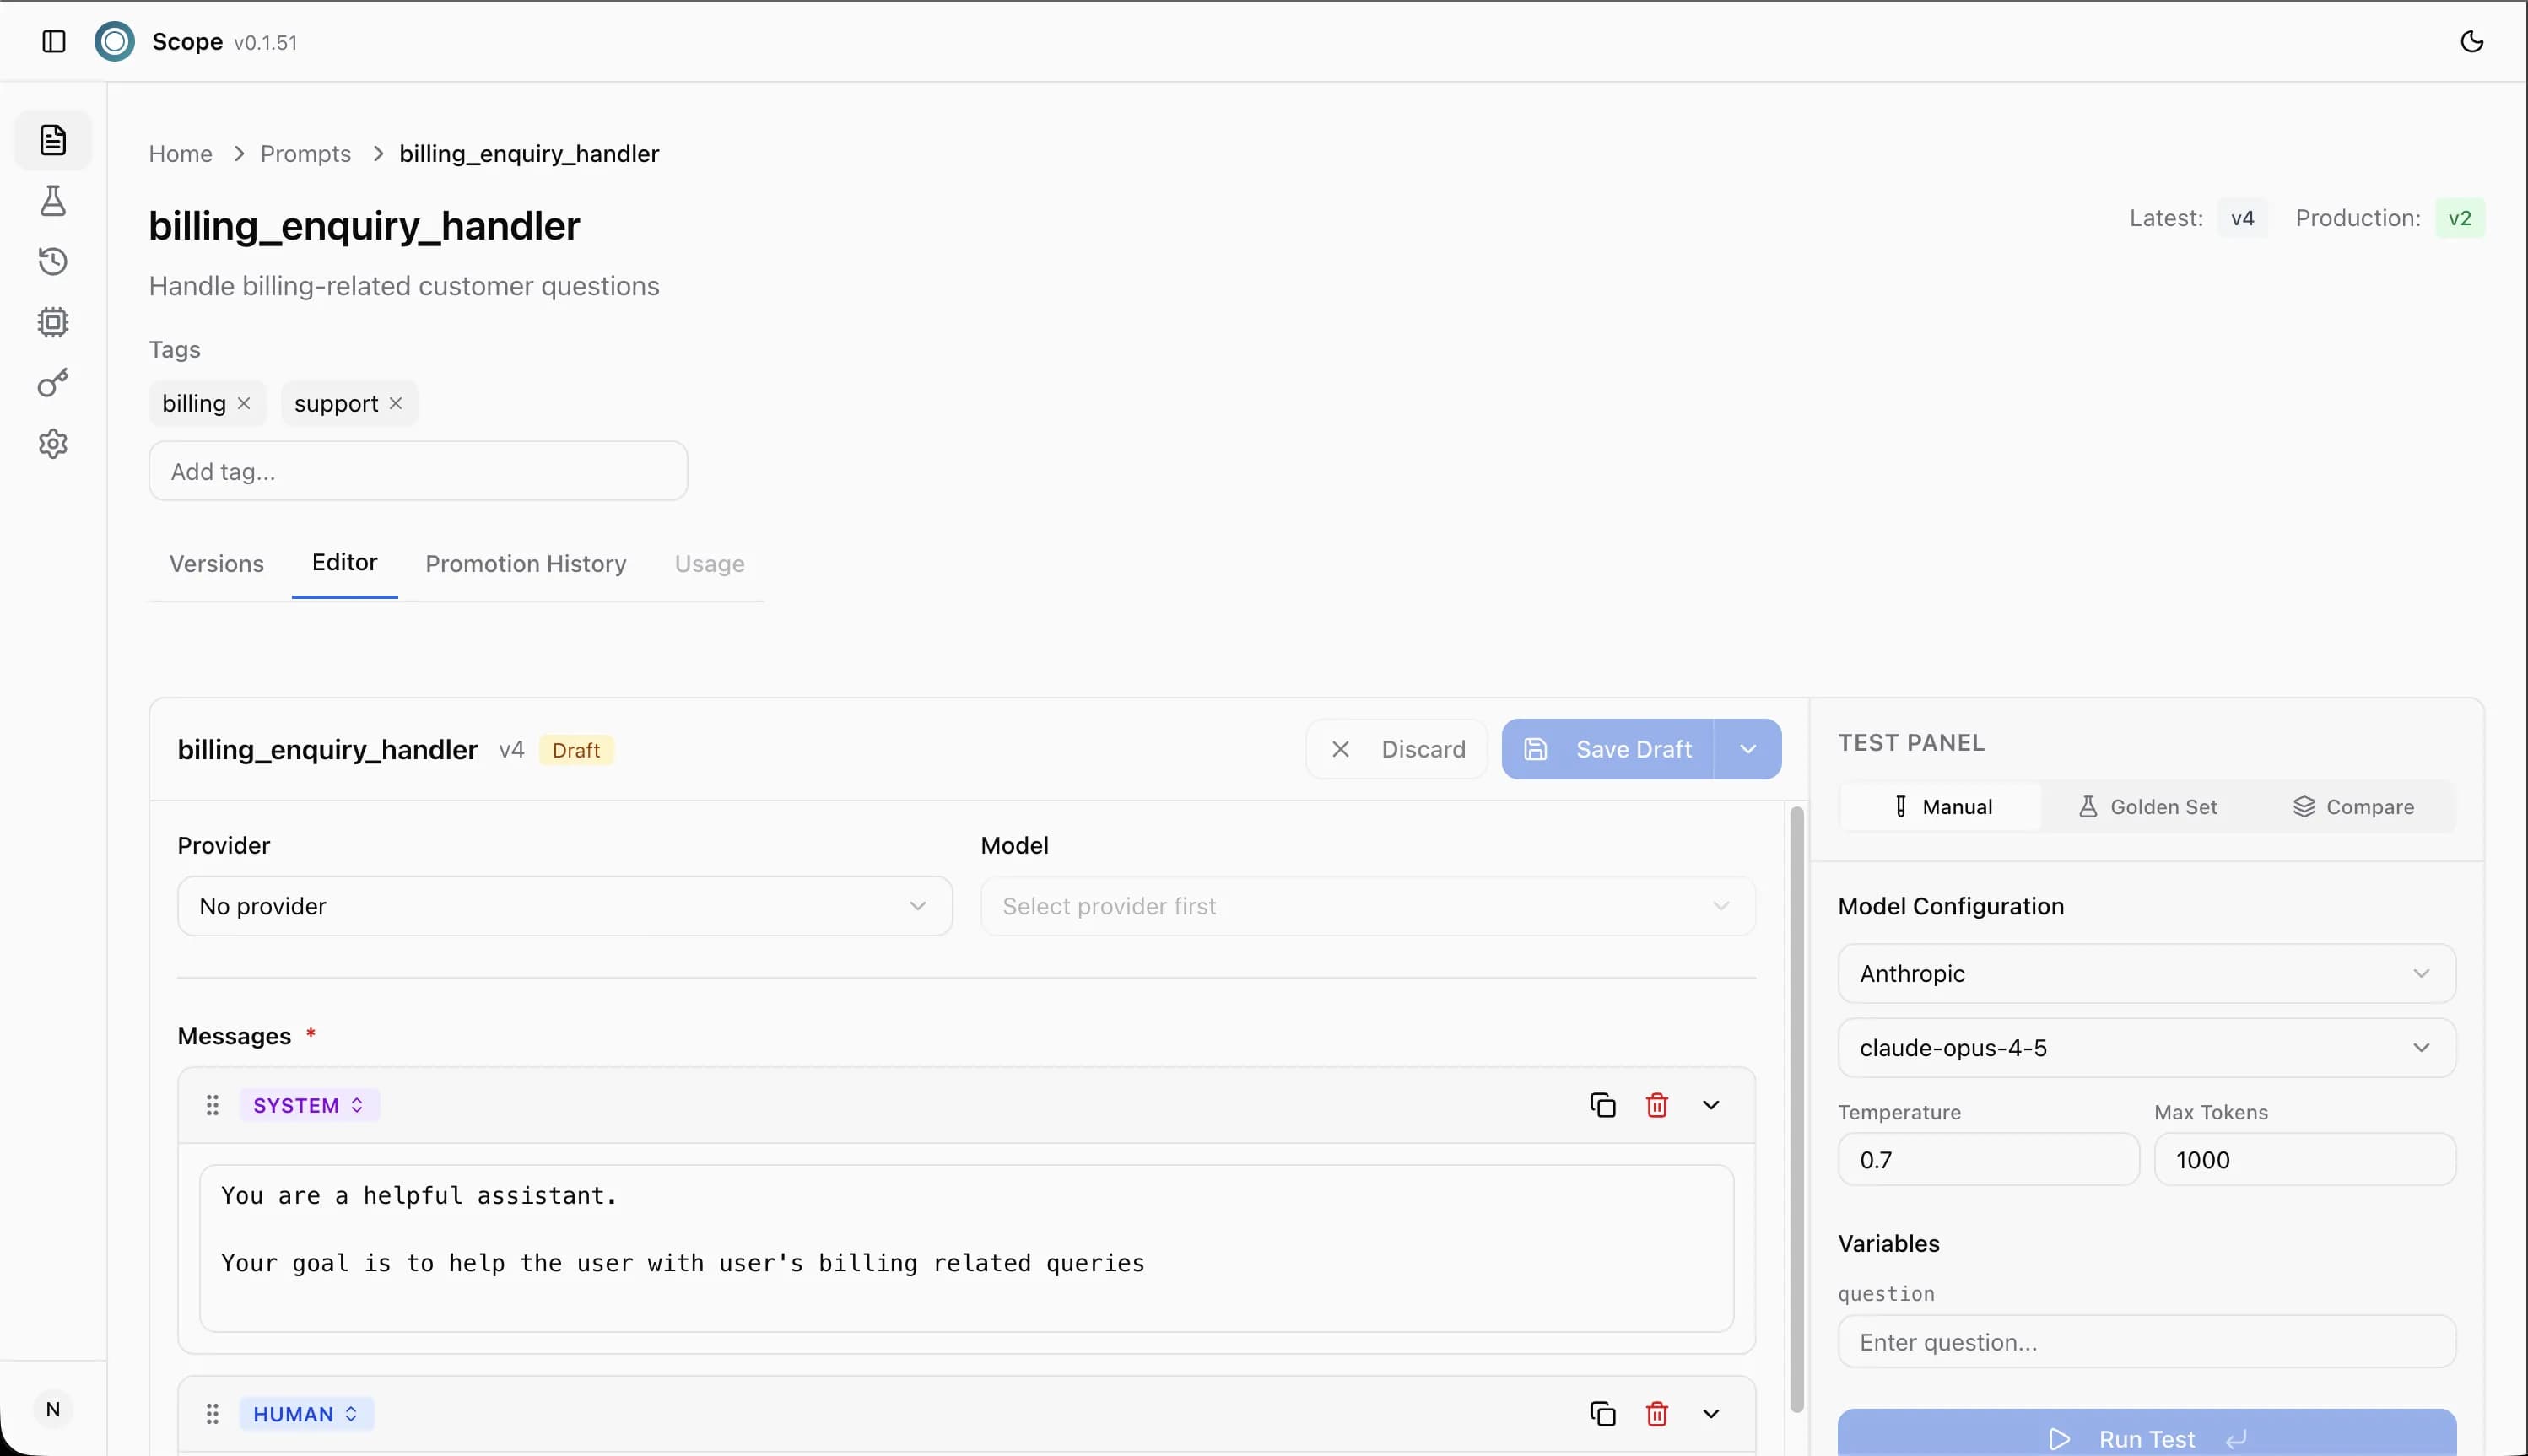
Task: Click the editor vertical scrollbar
Action: [1797, 1110]
